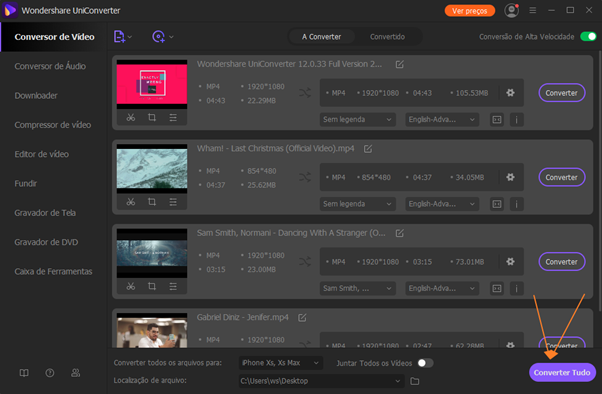
Task: Open output settings gear for Last Christmas video
Action: [510, 177]
